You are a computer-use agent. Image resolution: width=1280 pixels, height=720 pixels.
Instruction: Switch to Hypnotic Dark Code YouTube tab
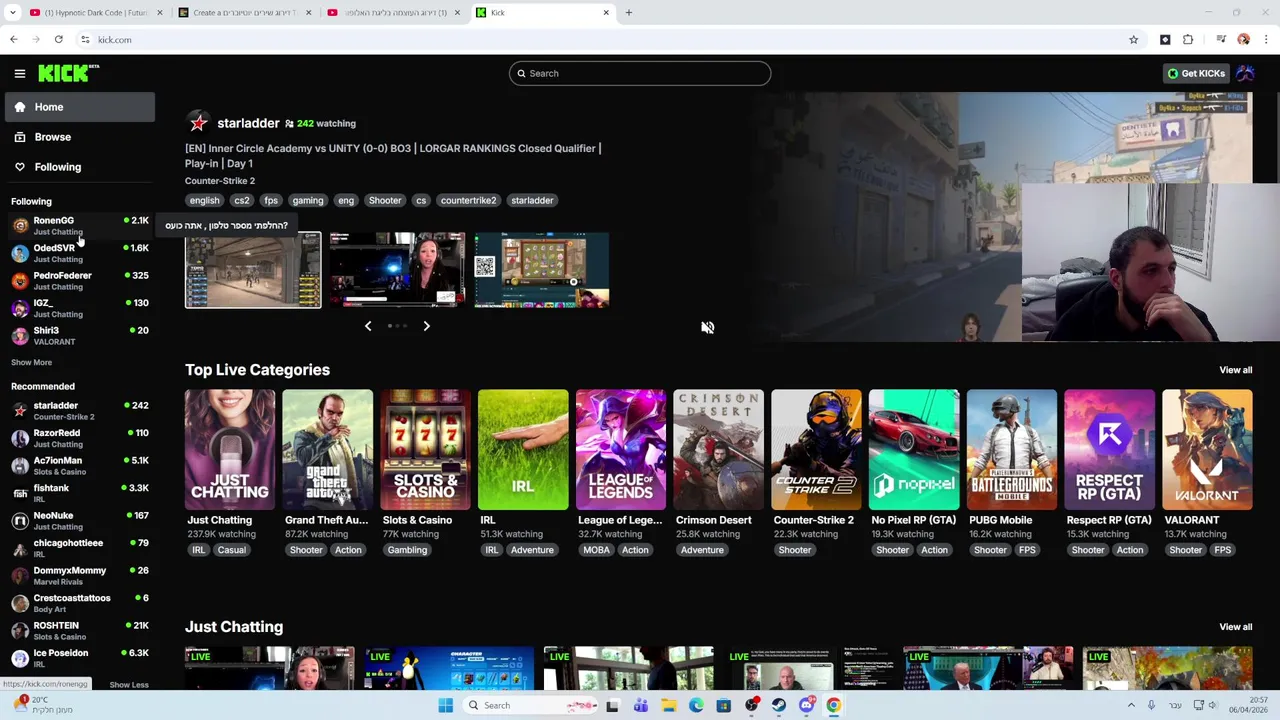point(95,13)
